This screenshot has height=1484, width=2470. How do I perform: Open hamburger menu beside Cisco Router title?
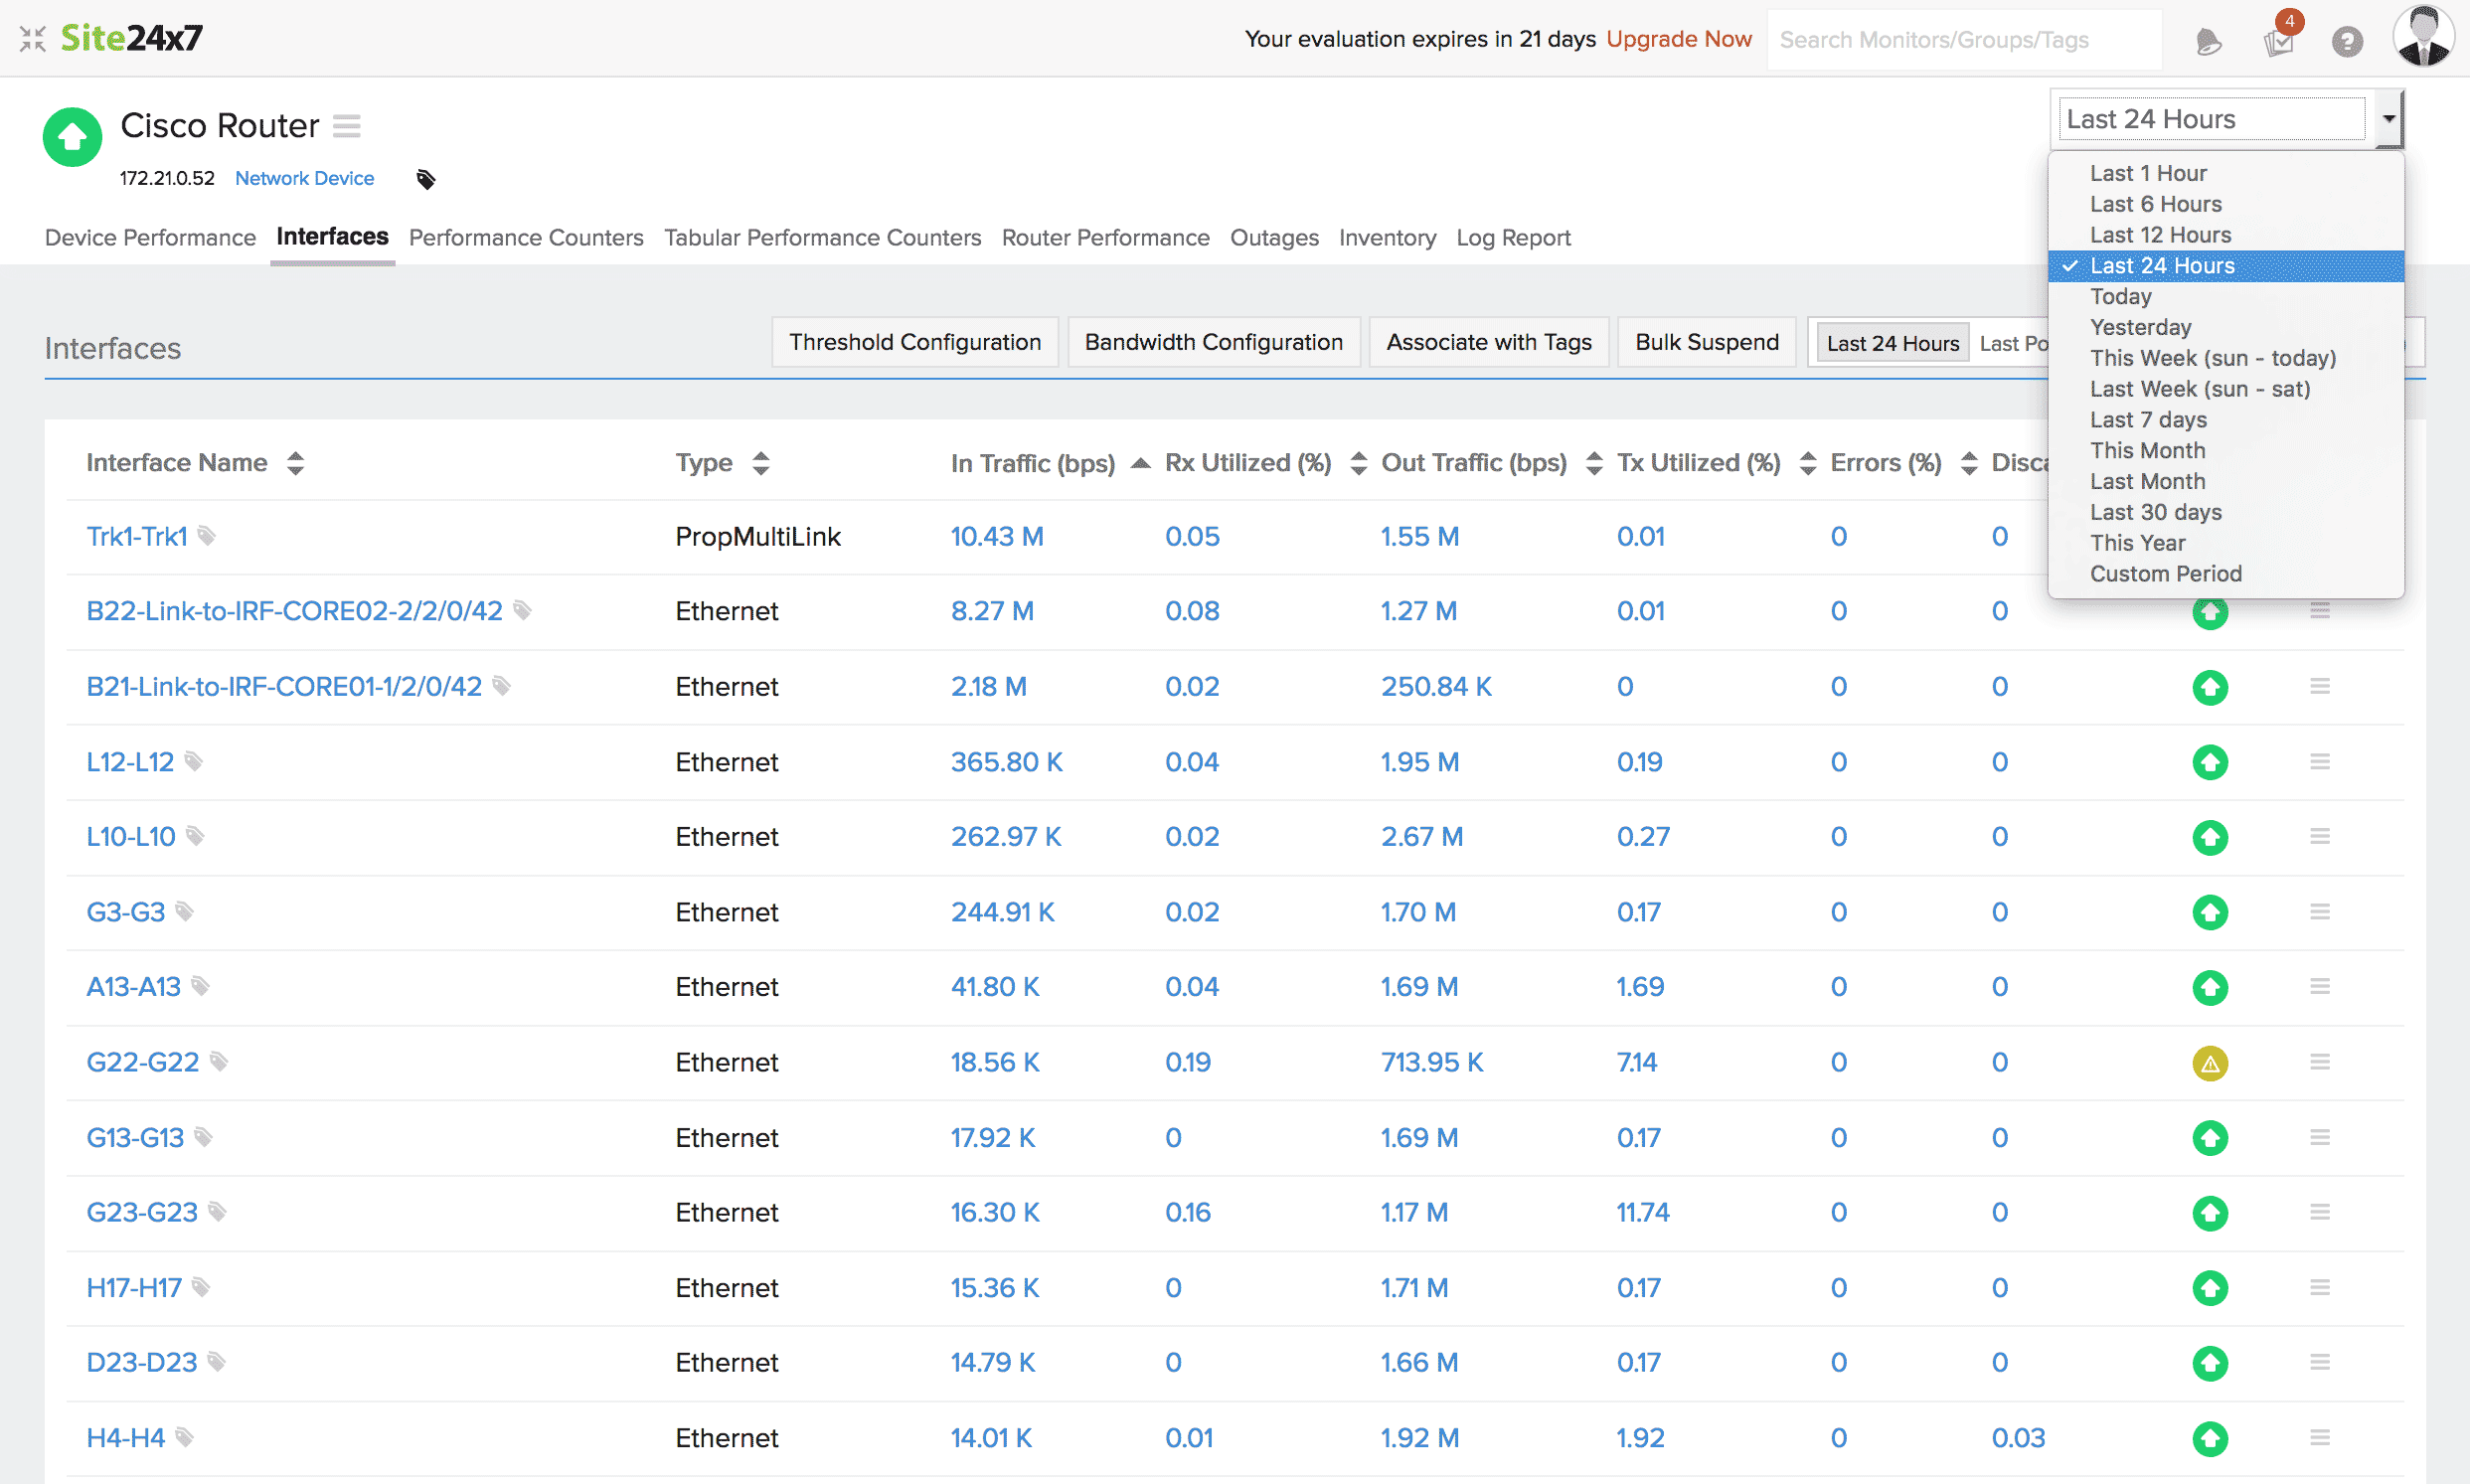click(x=347, y=126)
